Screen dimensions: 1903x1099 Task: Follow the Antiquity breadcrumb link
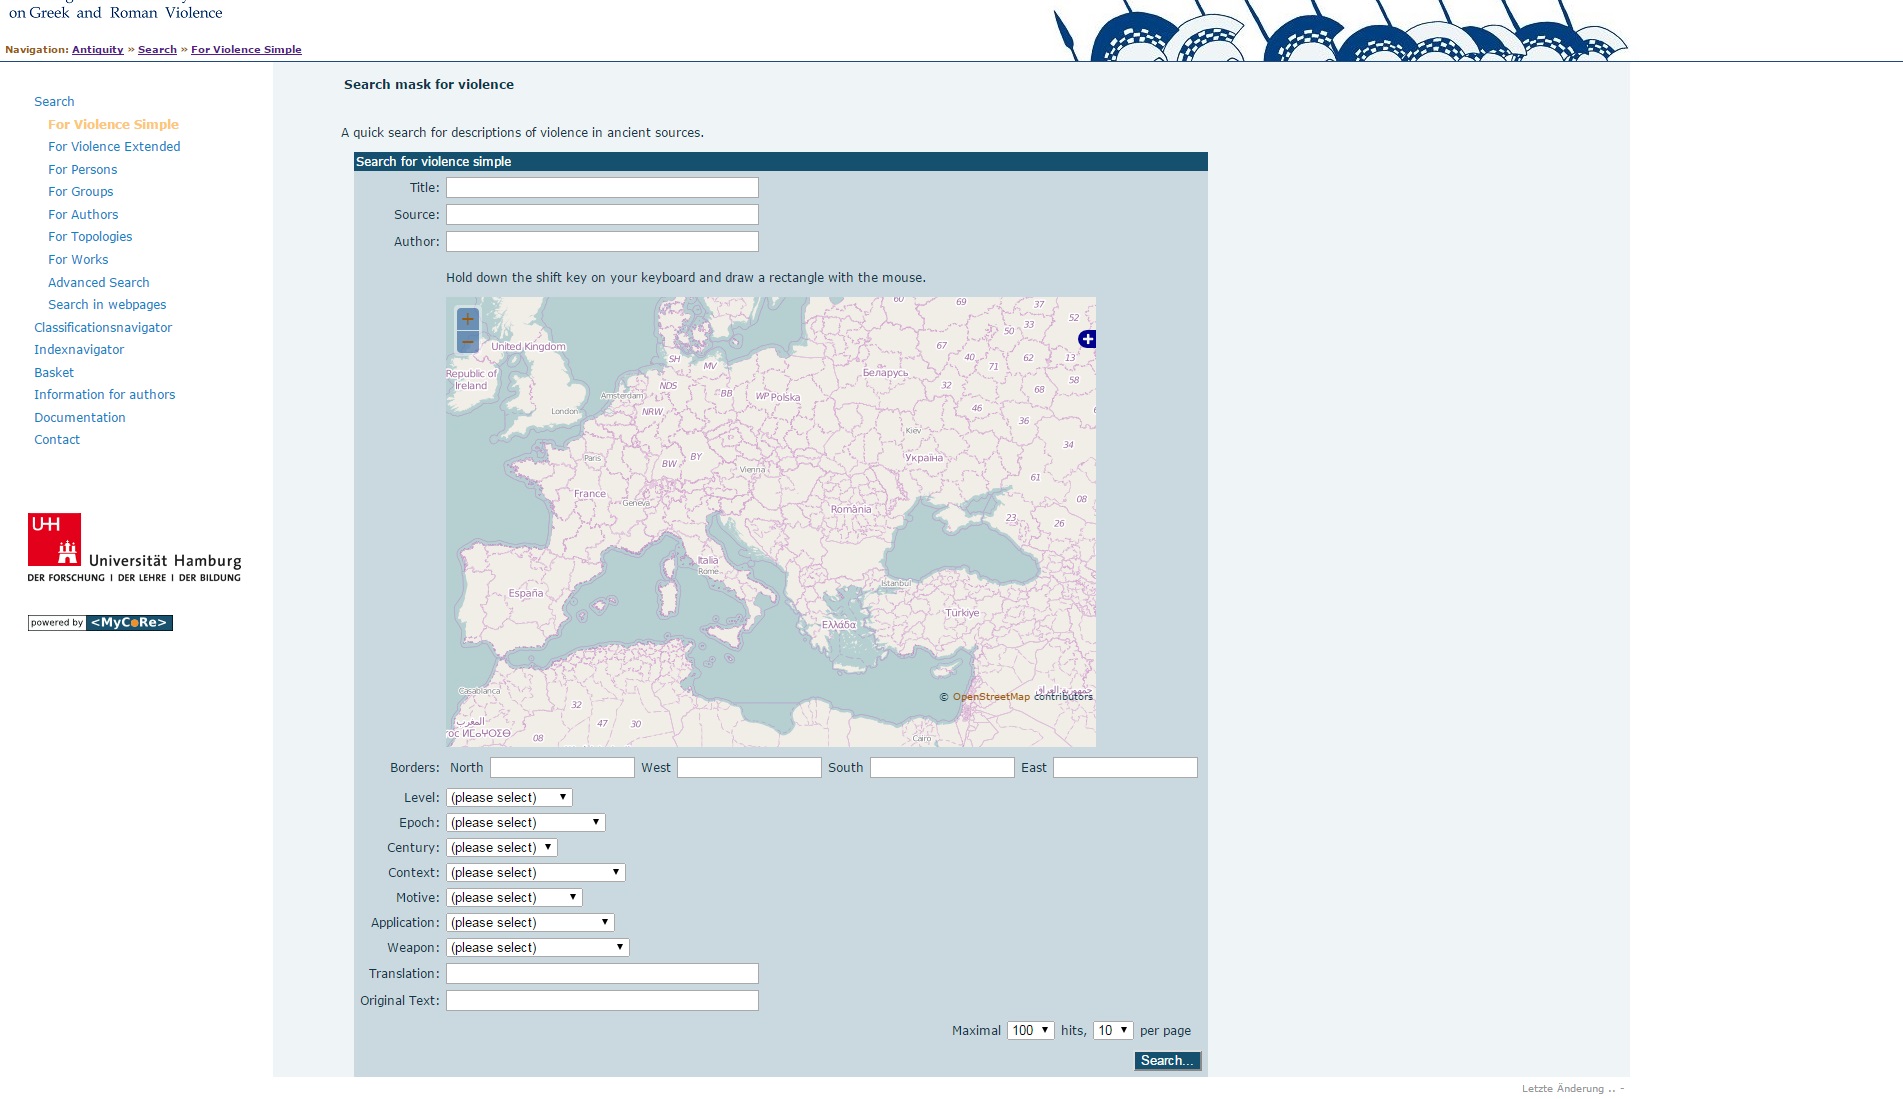coord(97,50)
